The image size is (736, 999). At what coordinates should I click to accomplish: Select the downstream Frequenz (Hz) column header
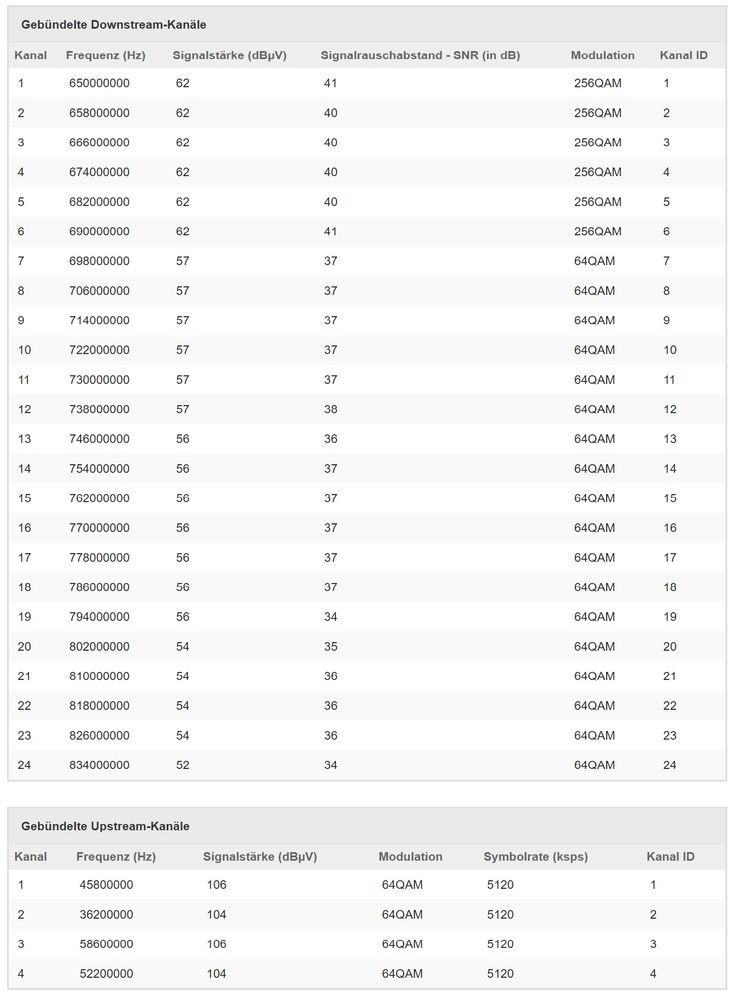(106, 55)
